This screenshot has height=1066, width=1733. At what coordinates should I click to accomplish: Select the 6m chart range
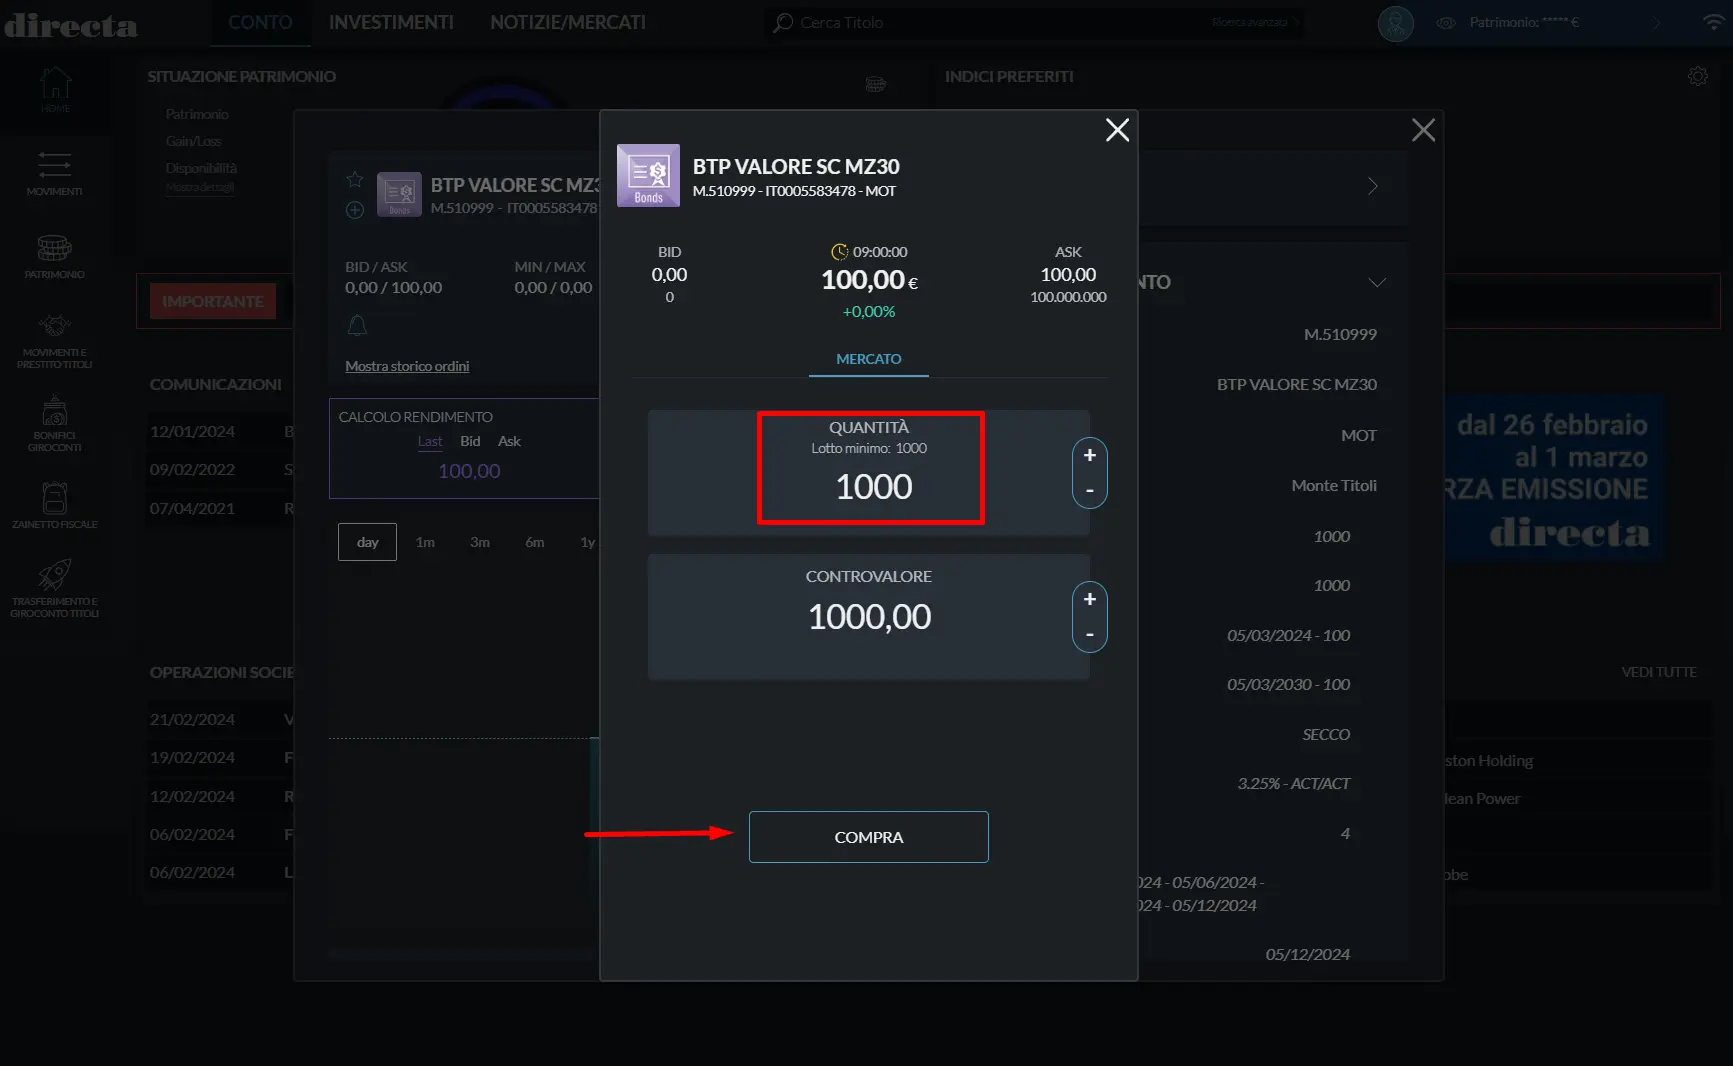click(x=535, y=542)
